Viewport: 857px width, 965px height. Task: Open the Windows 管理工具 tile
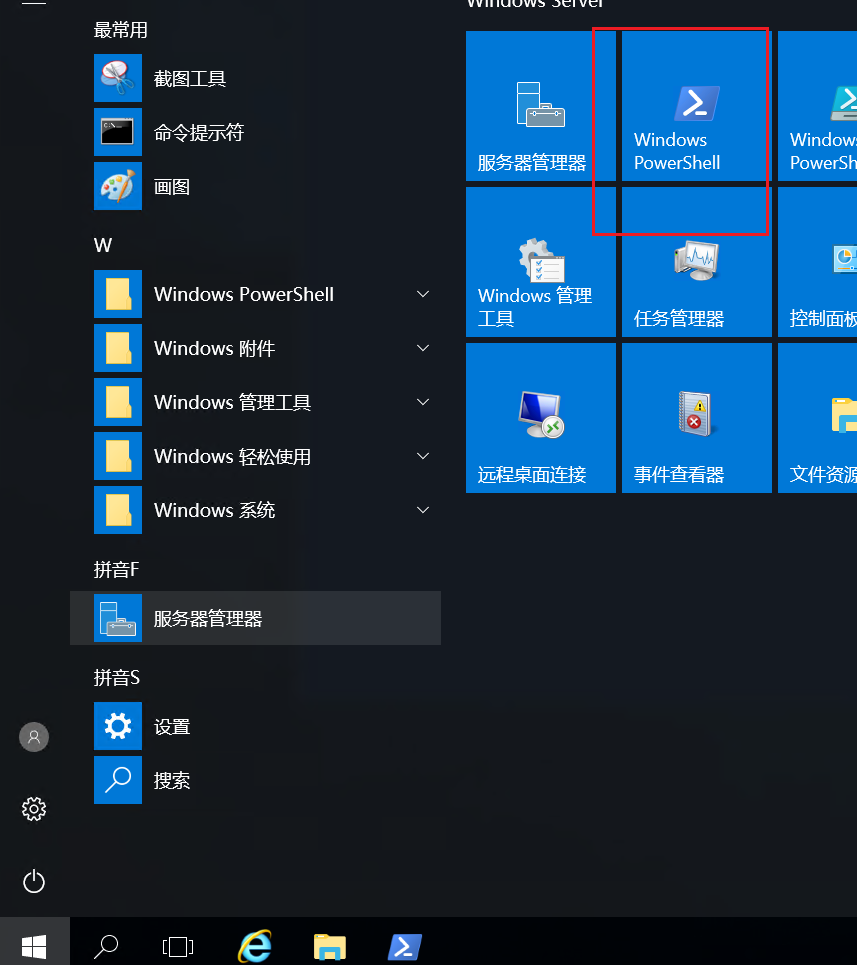(541, 262)
